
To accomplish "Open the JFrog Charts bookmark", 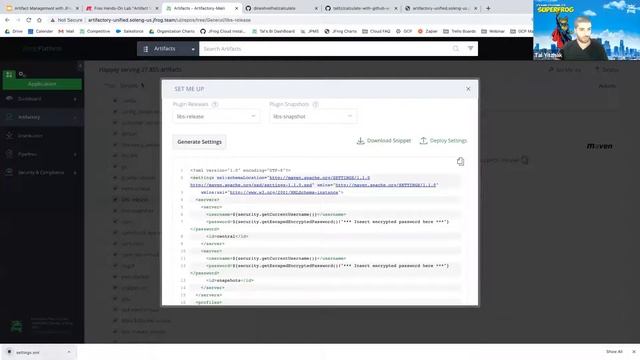I will click(x=340, y=31).
